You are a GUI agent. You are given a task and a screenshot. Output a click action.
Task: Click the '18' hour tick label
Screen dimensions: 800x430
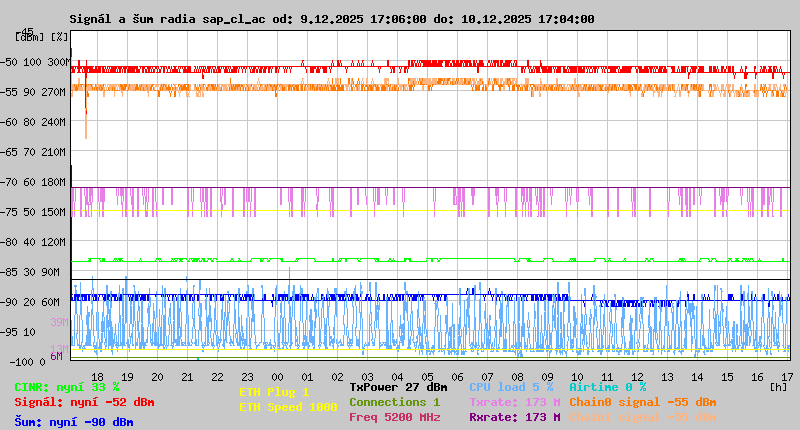click(x=97, y=377)
